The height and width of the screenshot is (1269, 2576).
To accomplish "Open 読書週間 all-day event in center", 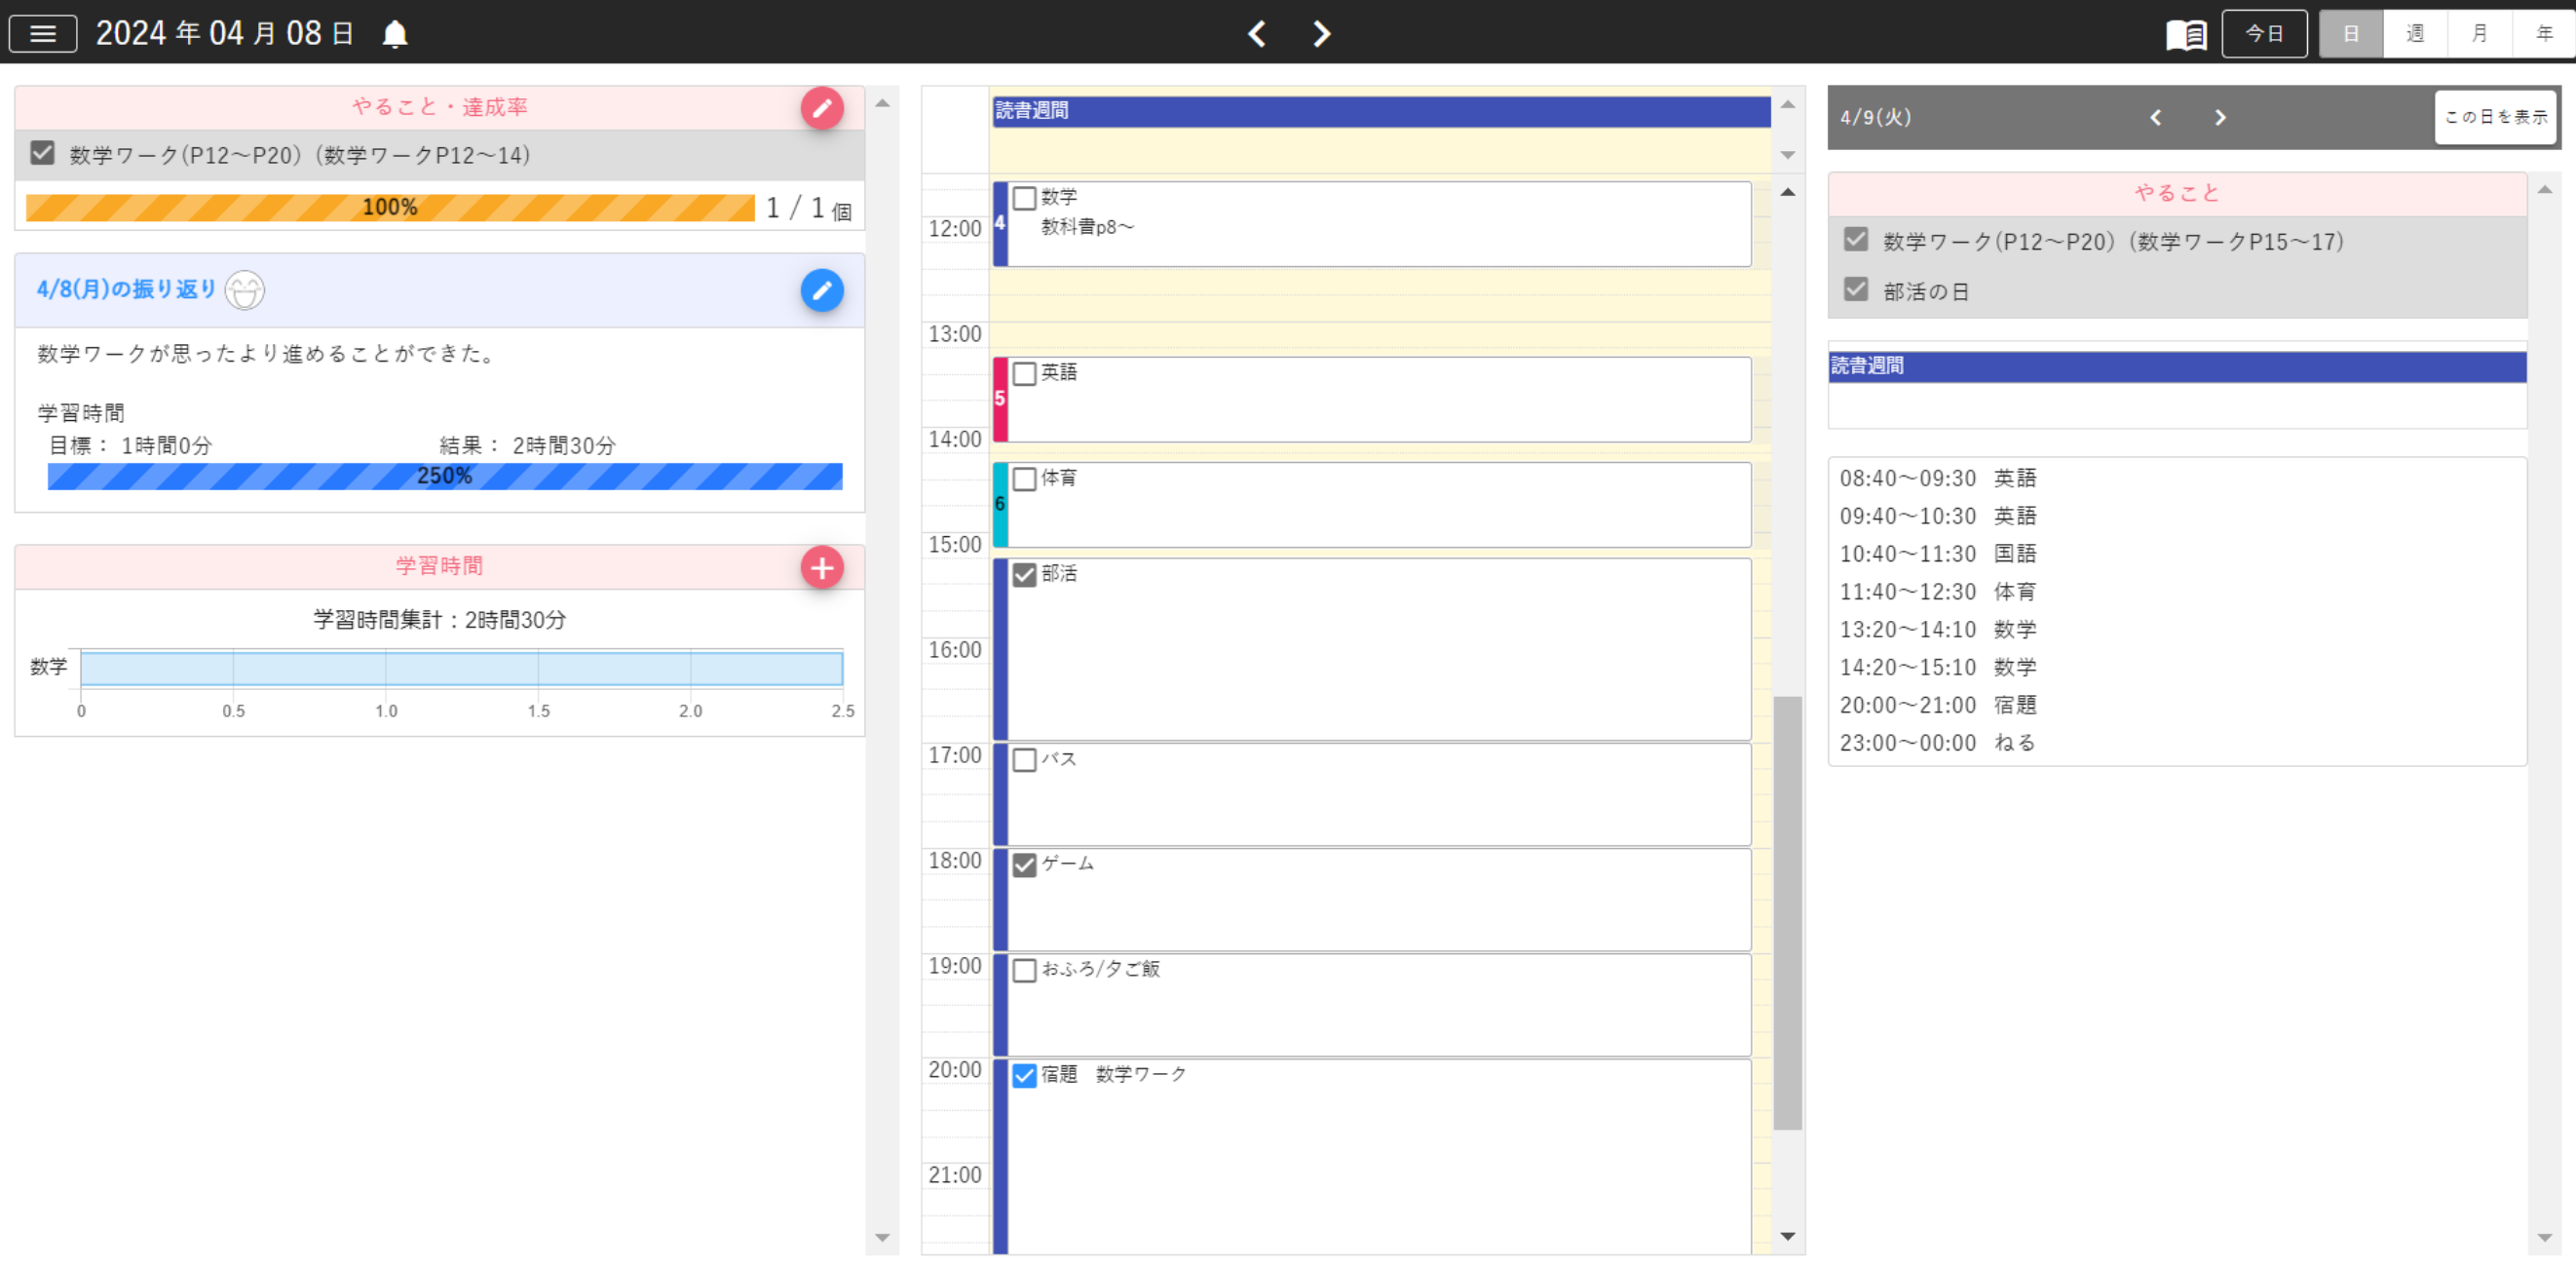I will (1381, 111).
